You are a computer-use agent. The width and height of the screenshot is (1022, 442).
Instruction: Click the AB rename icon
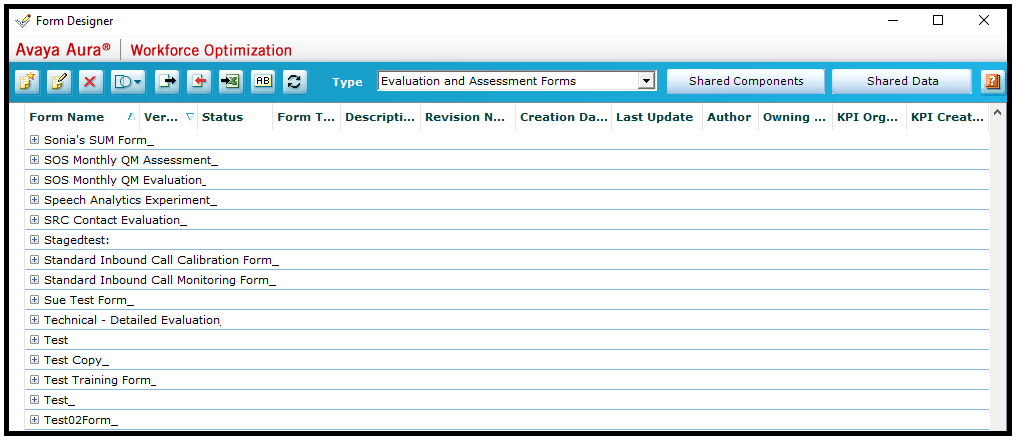click(263, 81)
